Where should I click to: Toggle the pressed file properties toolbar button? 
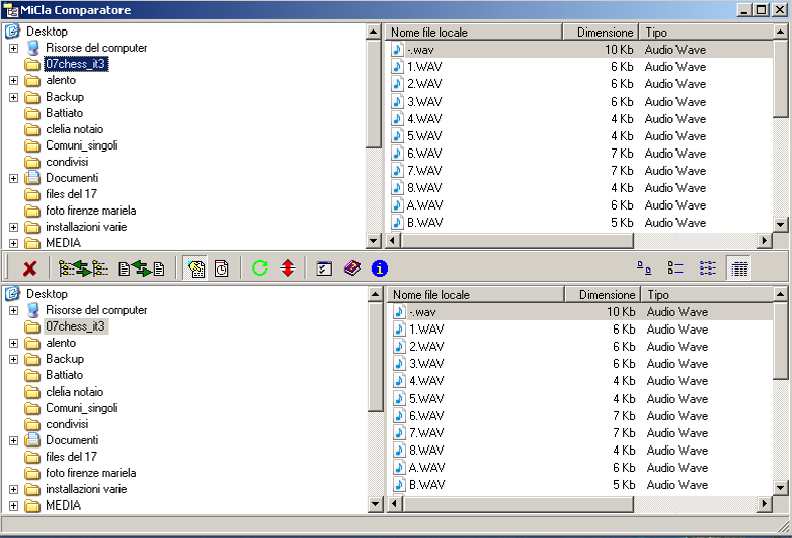coord(195,268)
